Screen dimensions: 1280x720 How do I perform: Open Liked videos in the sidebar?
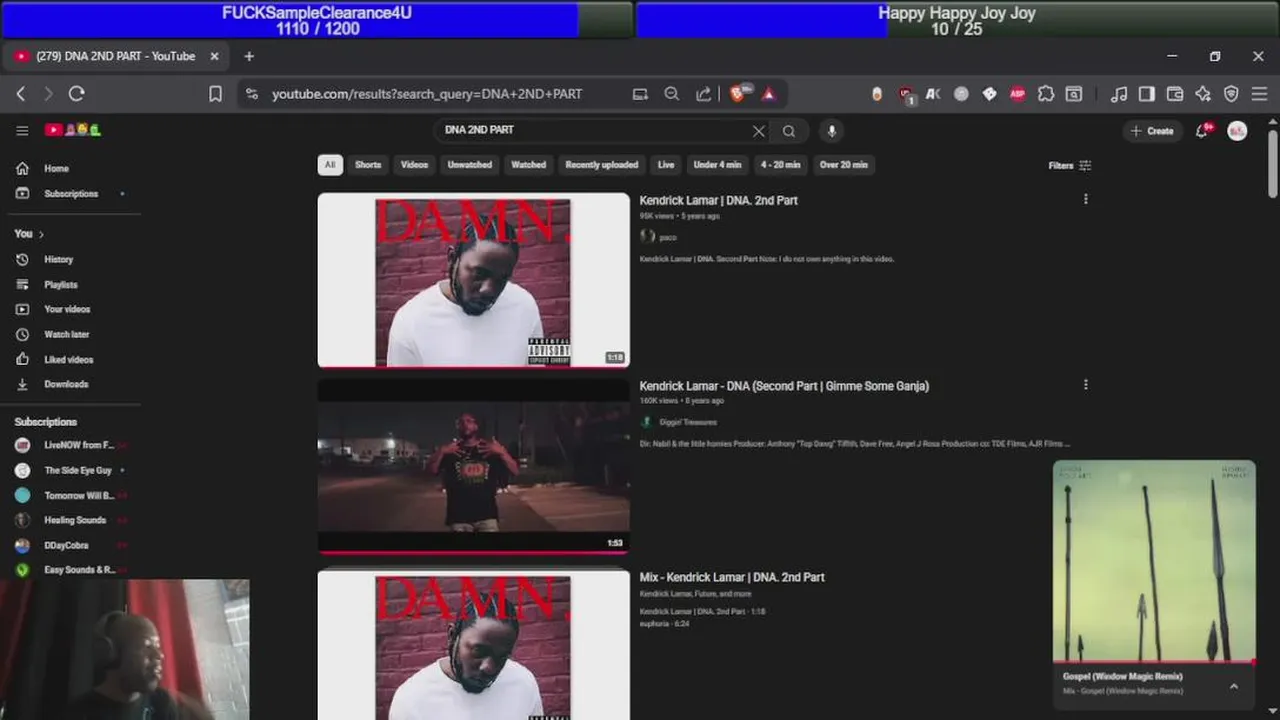coord(70,359)
